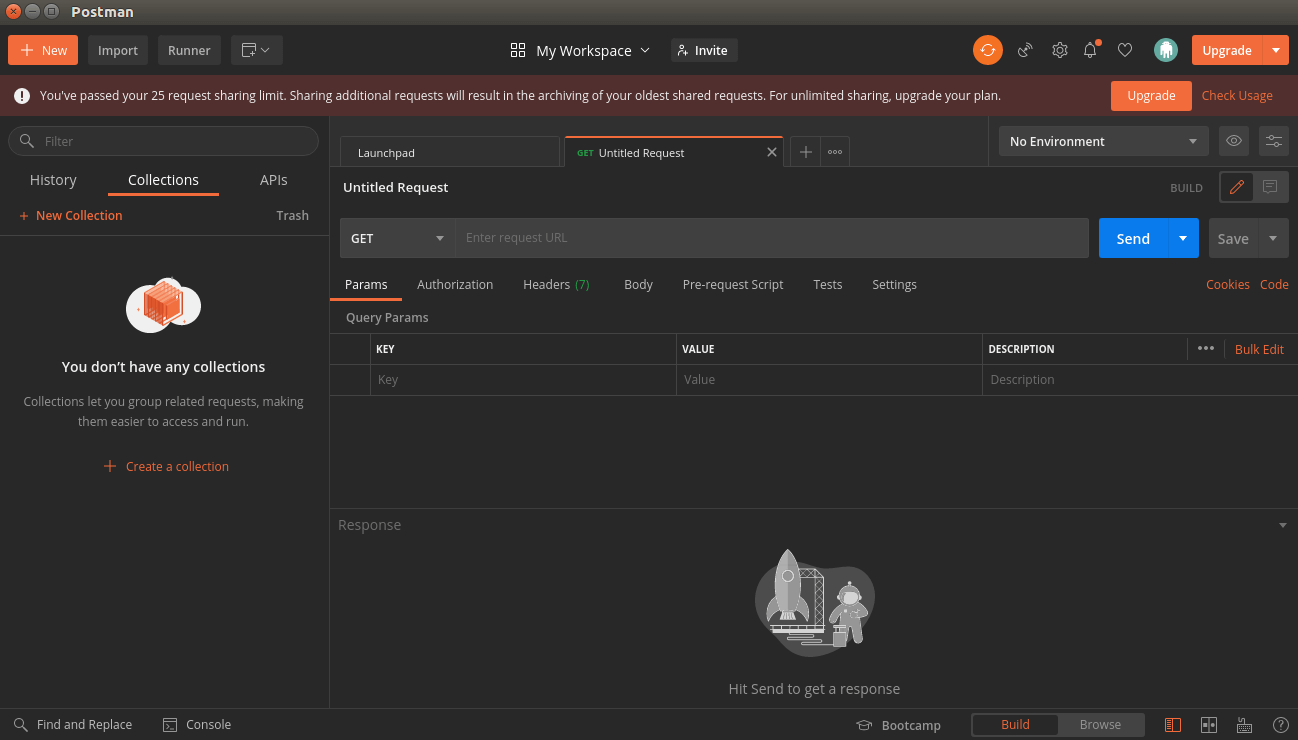Open settings gear in header

tap(1060, 50)
